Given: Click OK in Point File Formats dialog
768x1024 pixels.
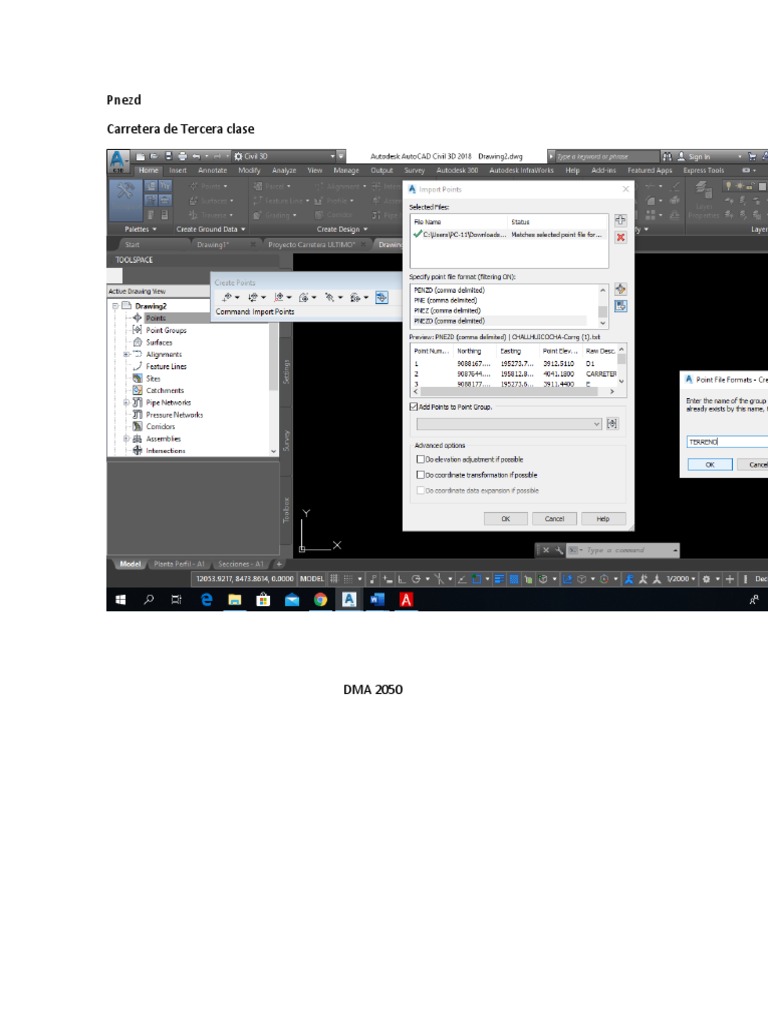Looking at the screenshot, I should 709,465.
